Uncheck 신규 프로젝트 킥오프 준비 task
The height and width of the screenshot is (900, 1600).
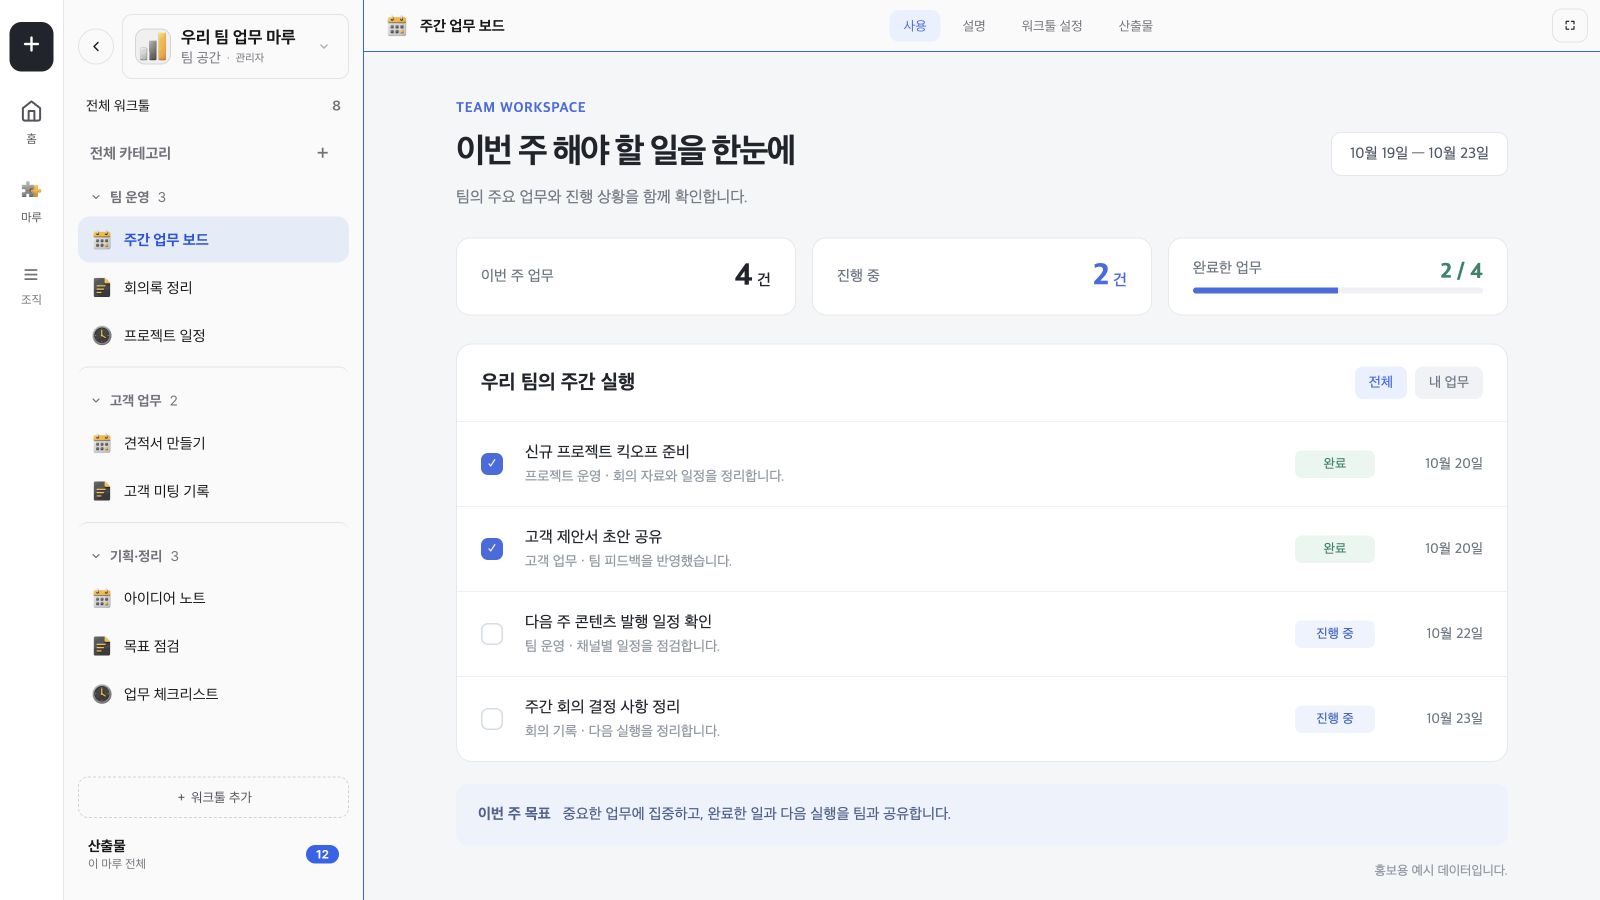point(492,464)
